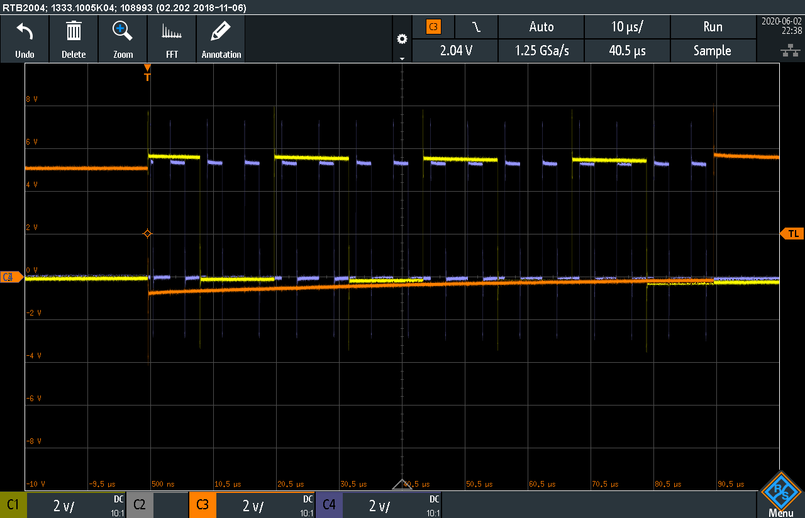This screenshot has width=805, height=518.
Task: Expand the toolbar dropdown arrow below gear
Action: [402, 59]
